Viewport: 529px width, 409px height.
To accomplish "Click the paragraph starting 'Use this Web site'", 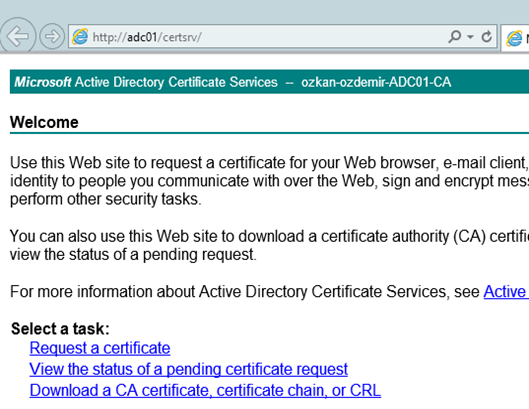I will [269, 181].
